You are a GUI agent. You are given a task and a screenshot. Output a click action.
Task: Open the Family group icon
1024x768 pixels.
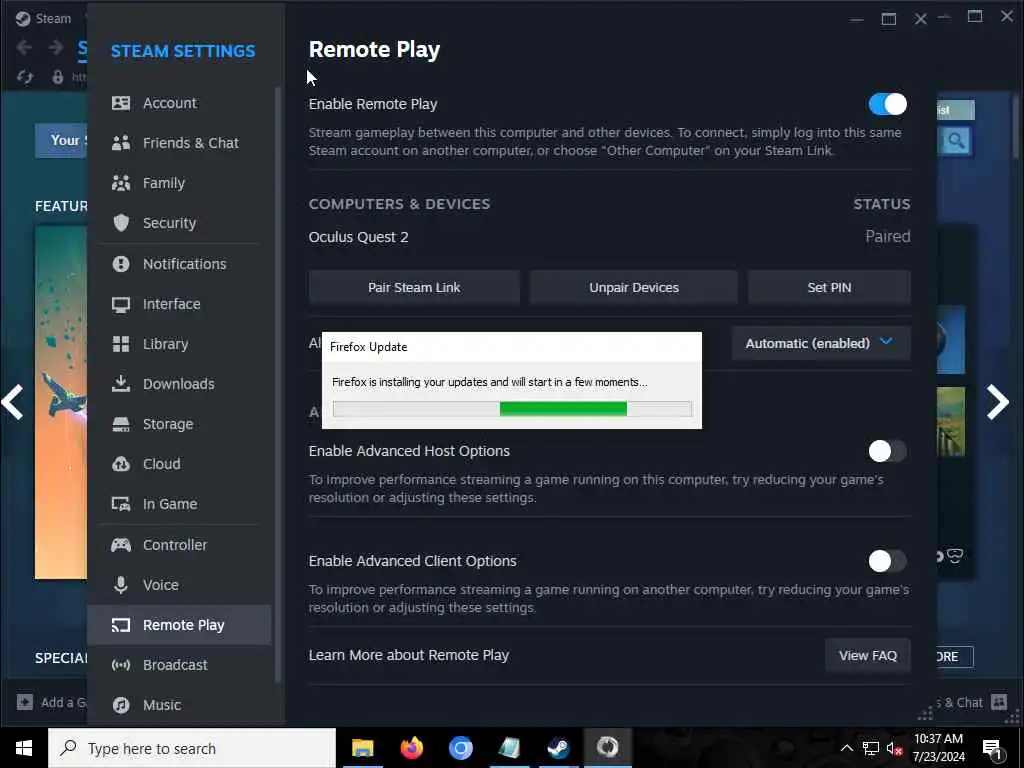121,183
